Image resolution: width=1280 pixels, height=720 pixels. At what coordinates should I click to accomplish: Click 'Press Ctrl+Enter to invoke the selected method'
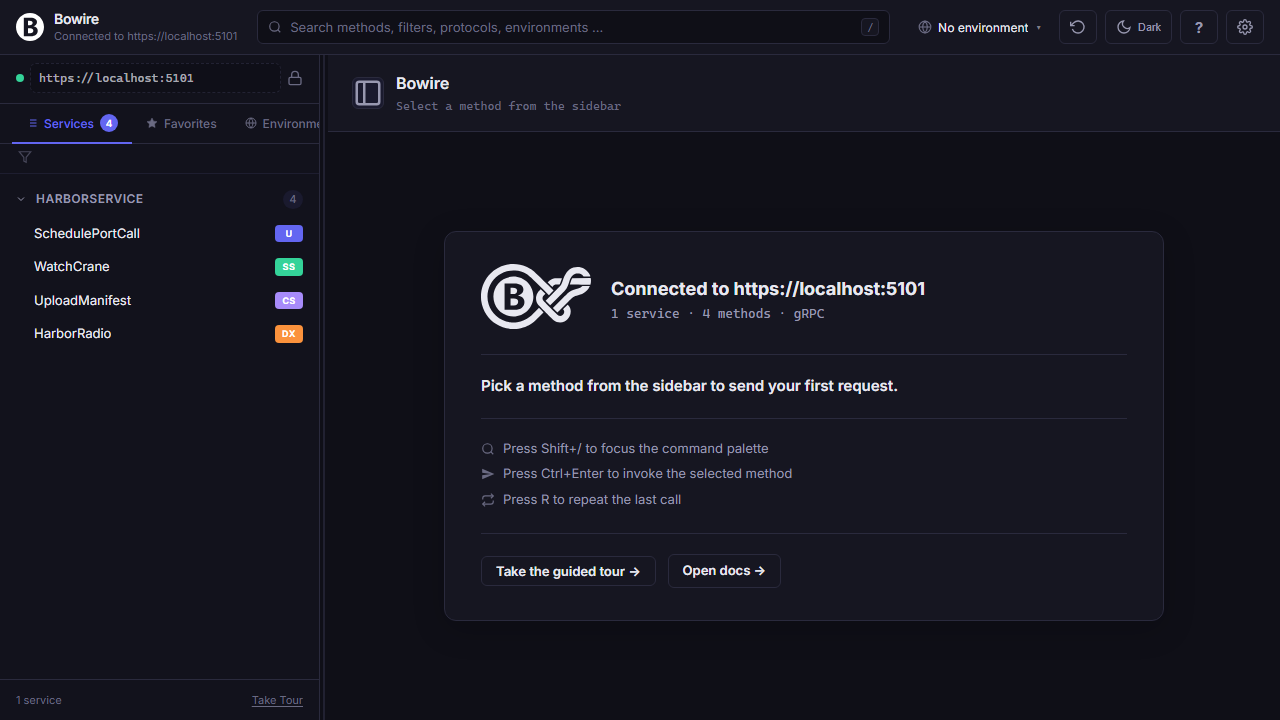[x=648, y=474]
